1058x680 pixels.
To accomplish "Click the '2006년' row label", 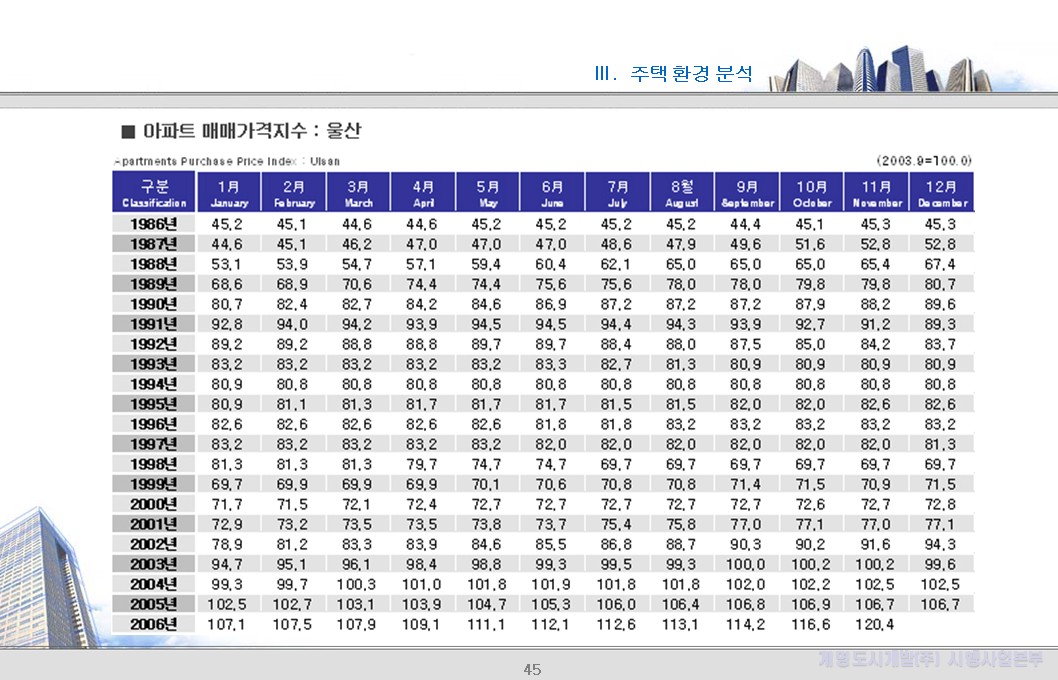I will 153,624.
